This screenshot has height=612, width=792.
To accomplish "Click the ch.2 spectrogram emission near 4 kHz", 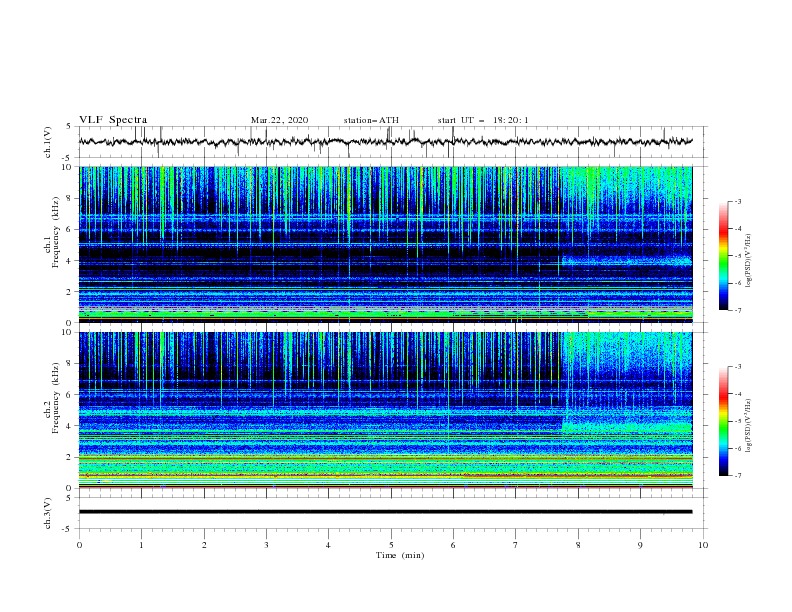I will 626,426.
